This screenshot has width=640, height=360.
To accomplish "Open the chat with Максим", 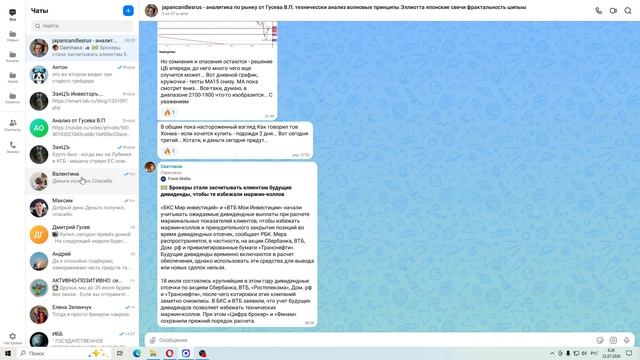I will click(82, 207).
